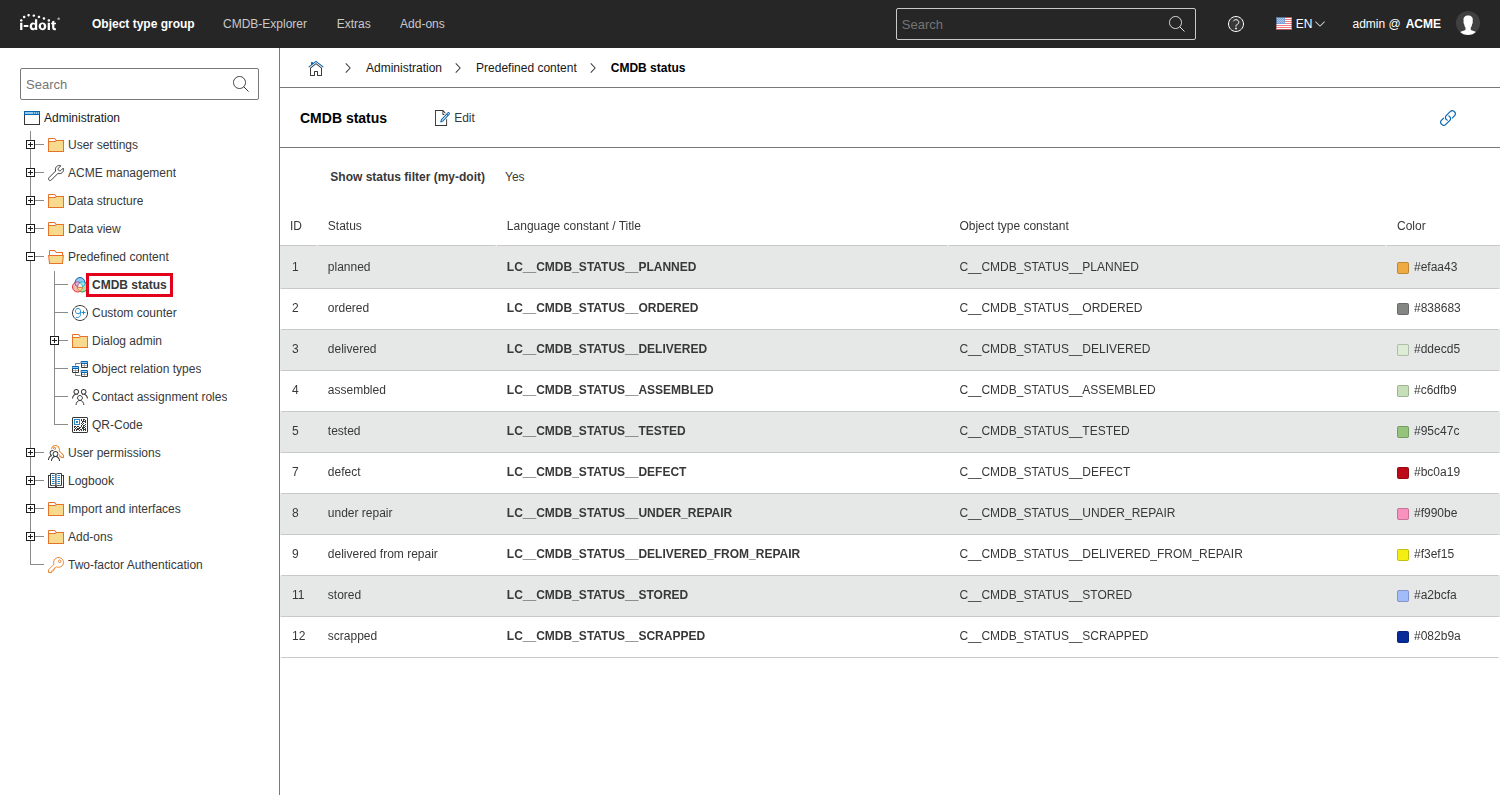Expand the Logbook tree node
The height and width of the screenshot is (795, 1500).
tap(30, 481)
